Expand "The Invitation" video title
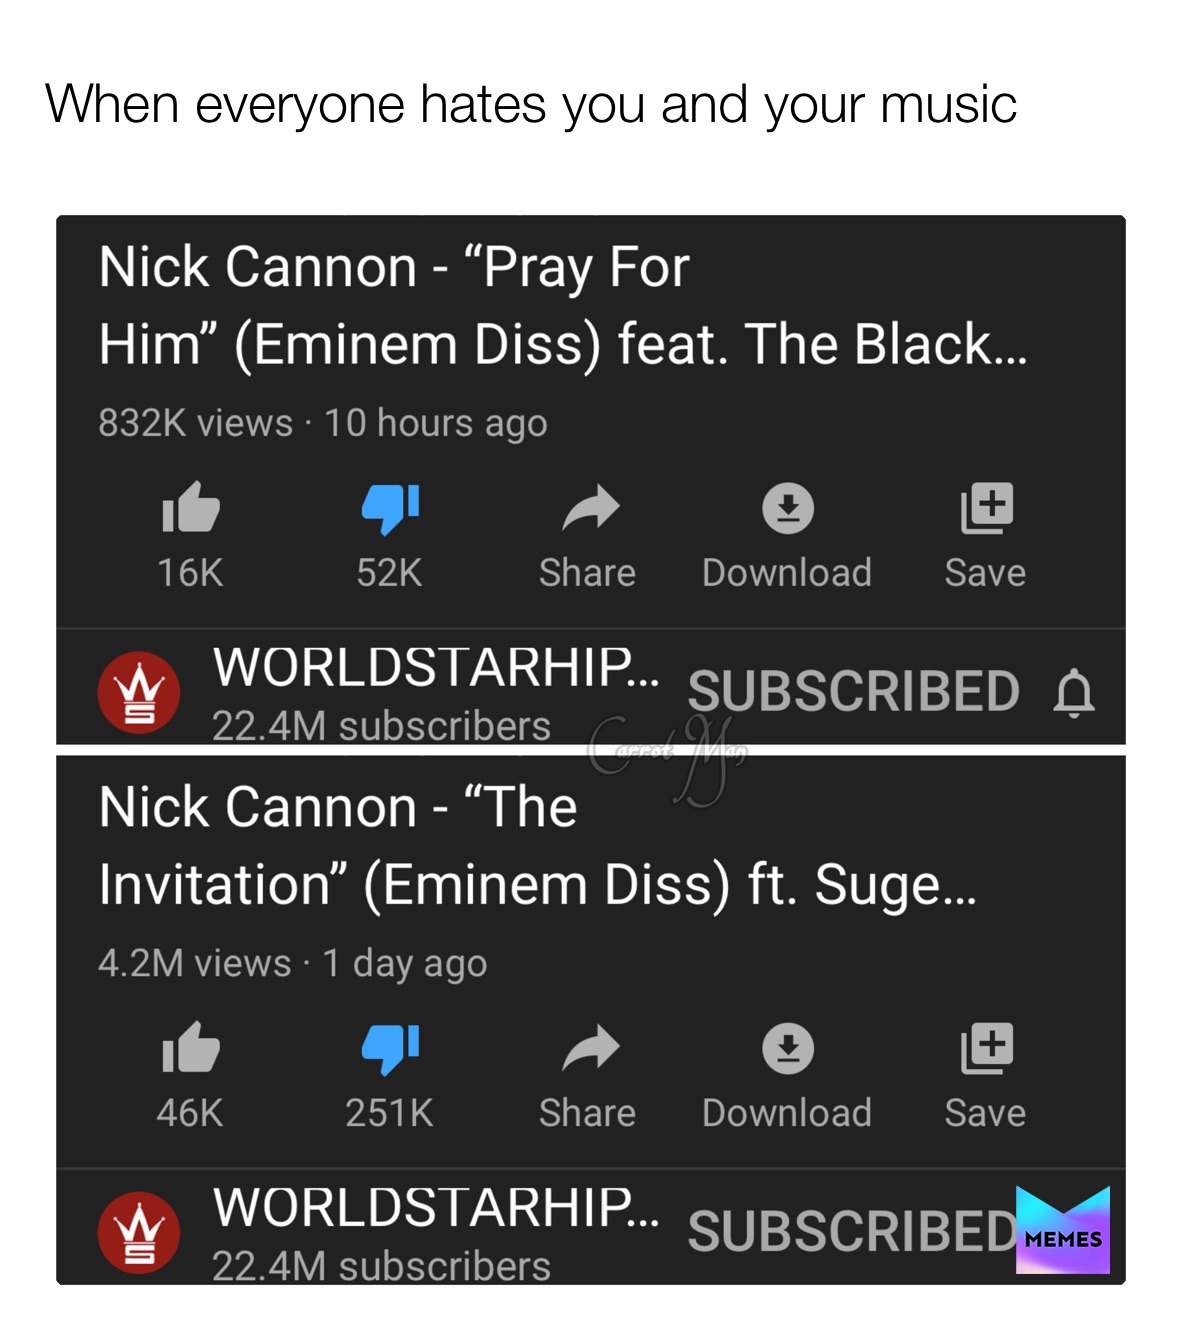Screen dimensions: 1182x1341 coord(538,846)
